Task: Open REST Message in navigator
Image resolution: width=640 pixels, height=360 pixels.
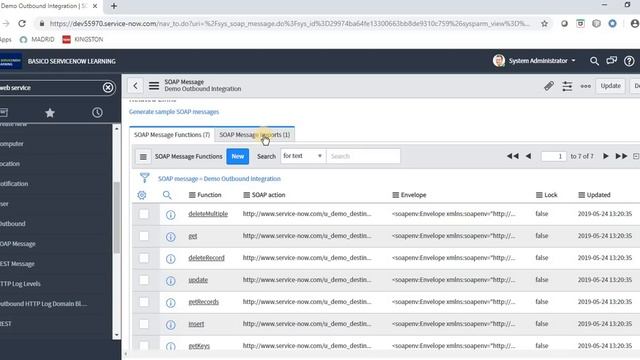Action: pyautogui.click(x=17, y=264)
